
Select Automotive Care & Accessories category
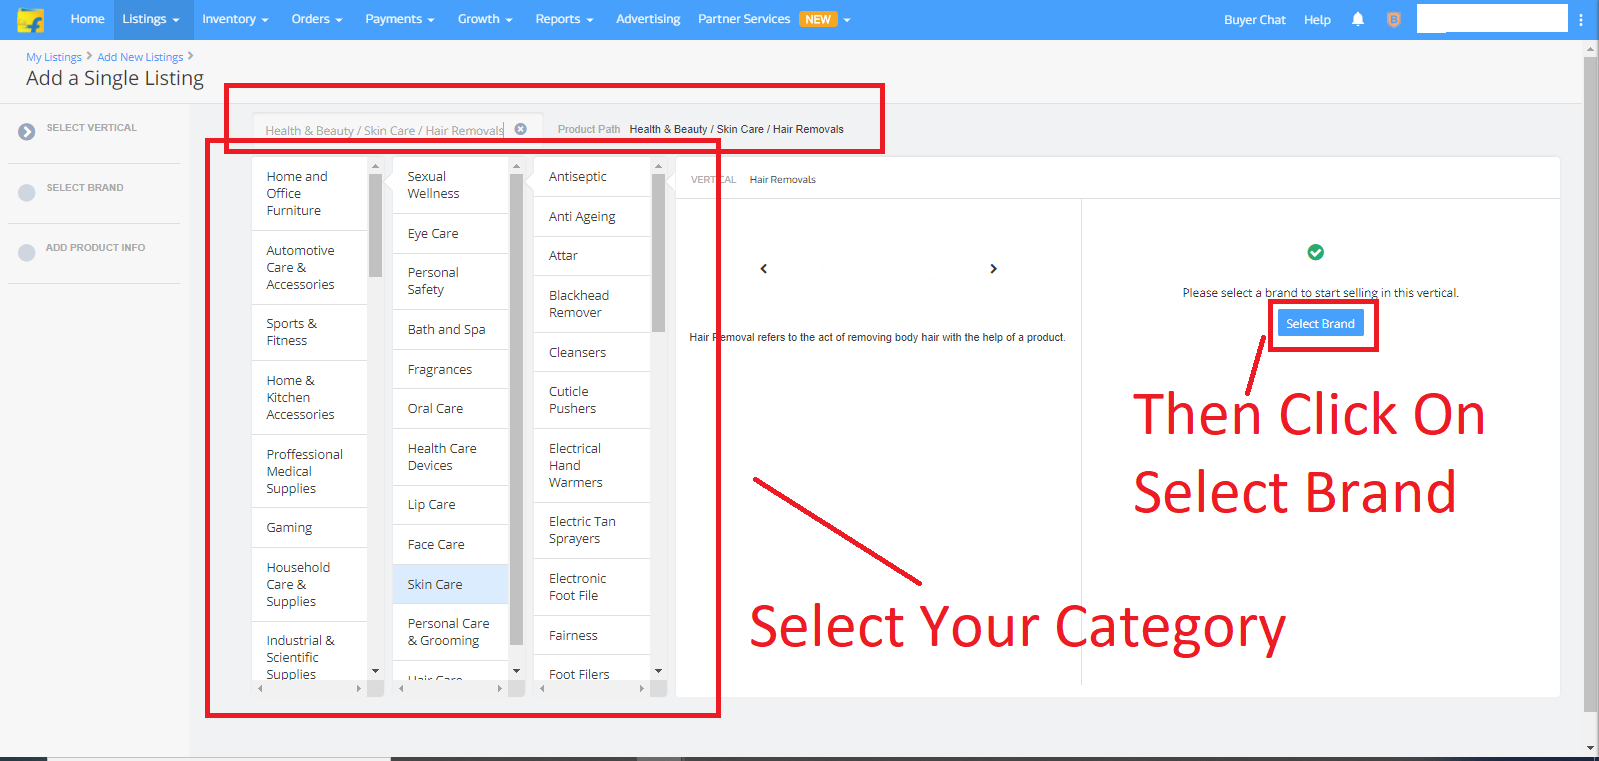(x=309, y=268)
